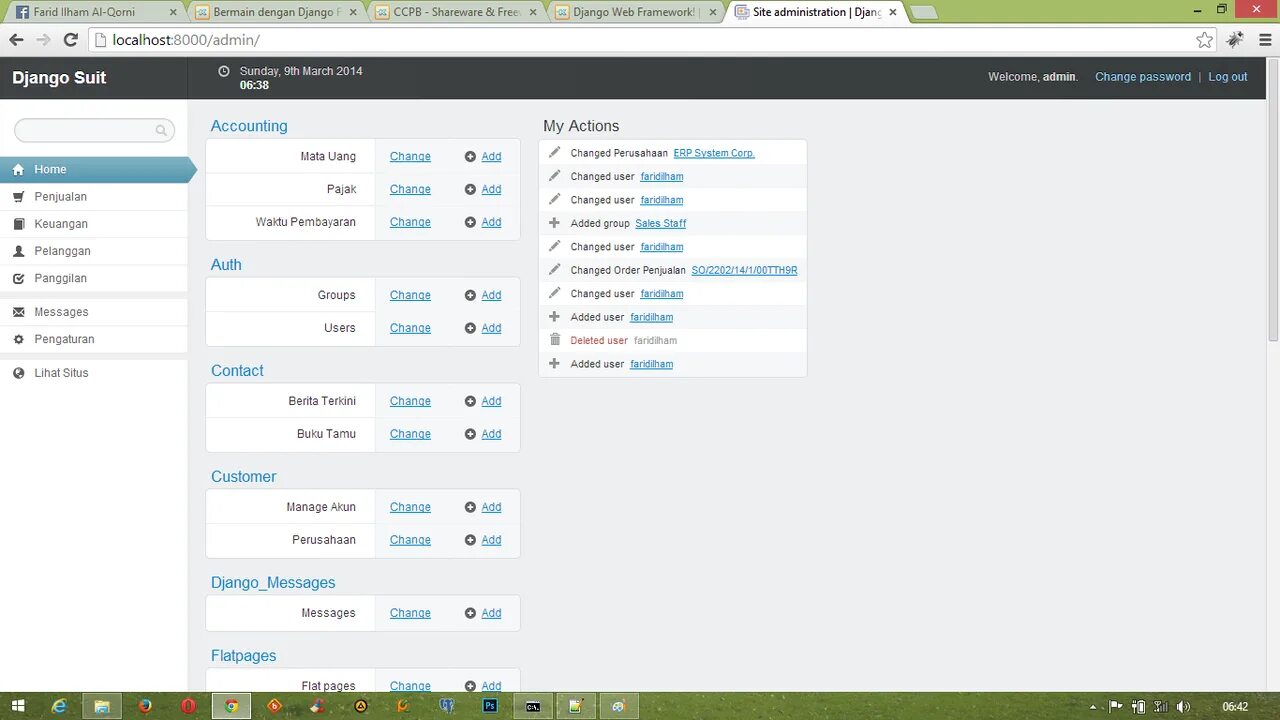Click the plus icon for Users
The height and width of the screenshot is (720, 1280).
pos(470,329)
